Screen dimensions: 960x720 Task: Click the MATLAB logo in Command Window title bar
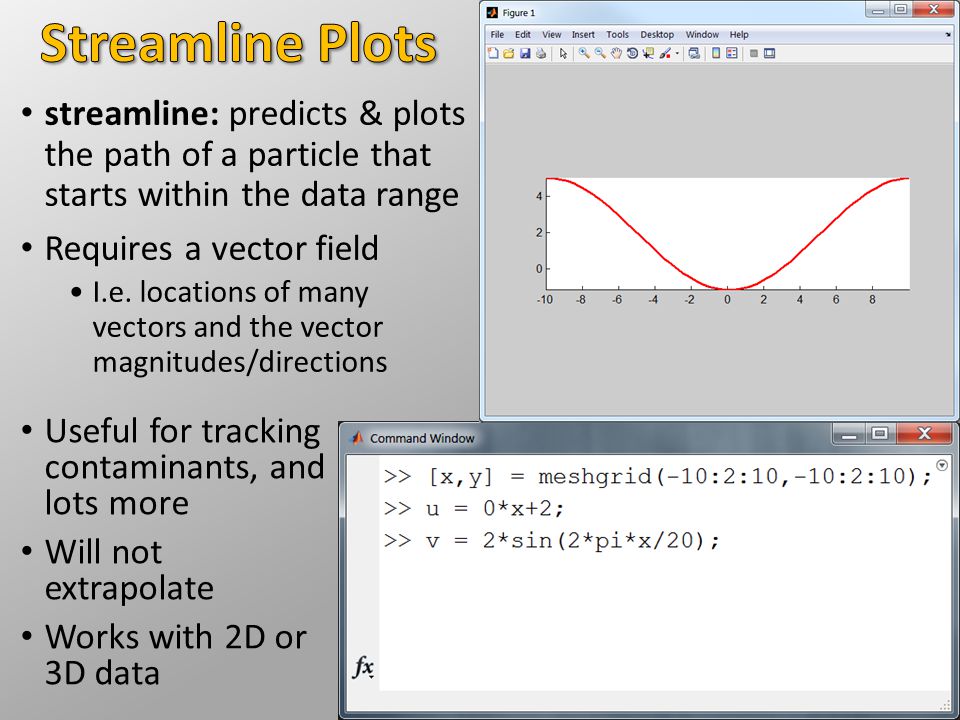(357, 438)
